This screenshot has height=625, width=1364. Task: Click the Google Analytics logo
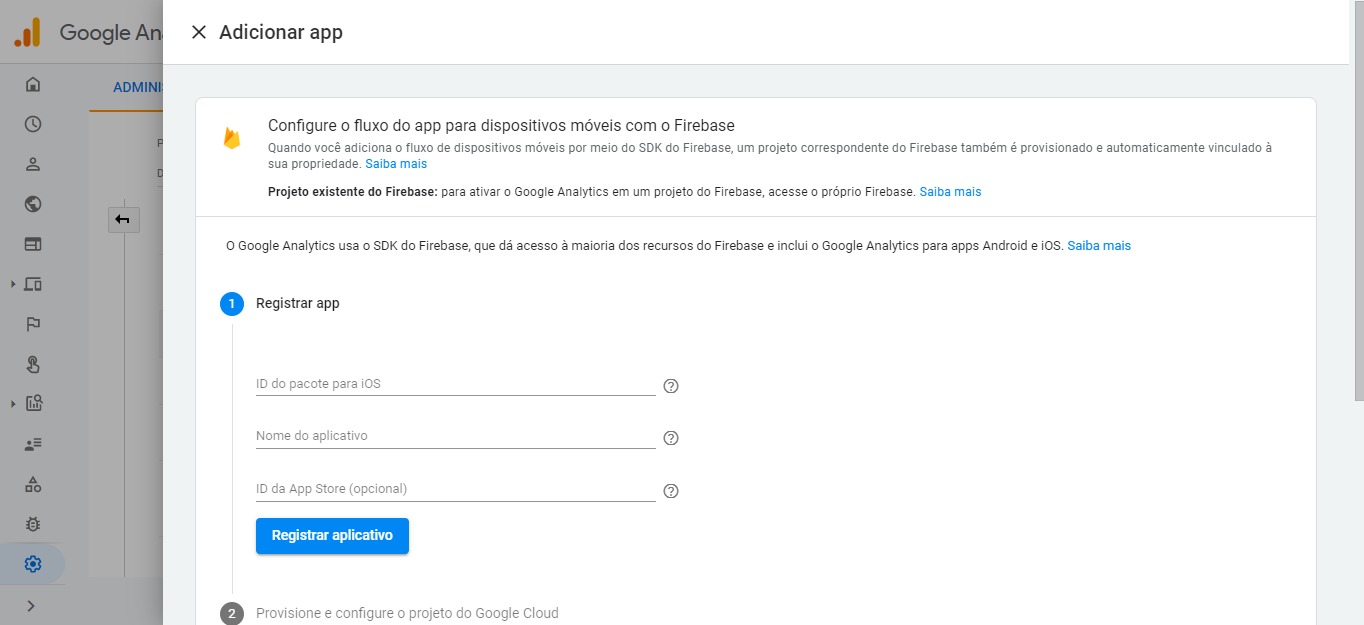27,32
